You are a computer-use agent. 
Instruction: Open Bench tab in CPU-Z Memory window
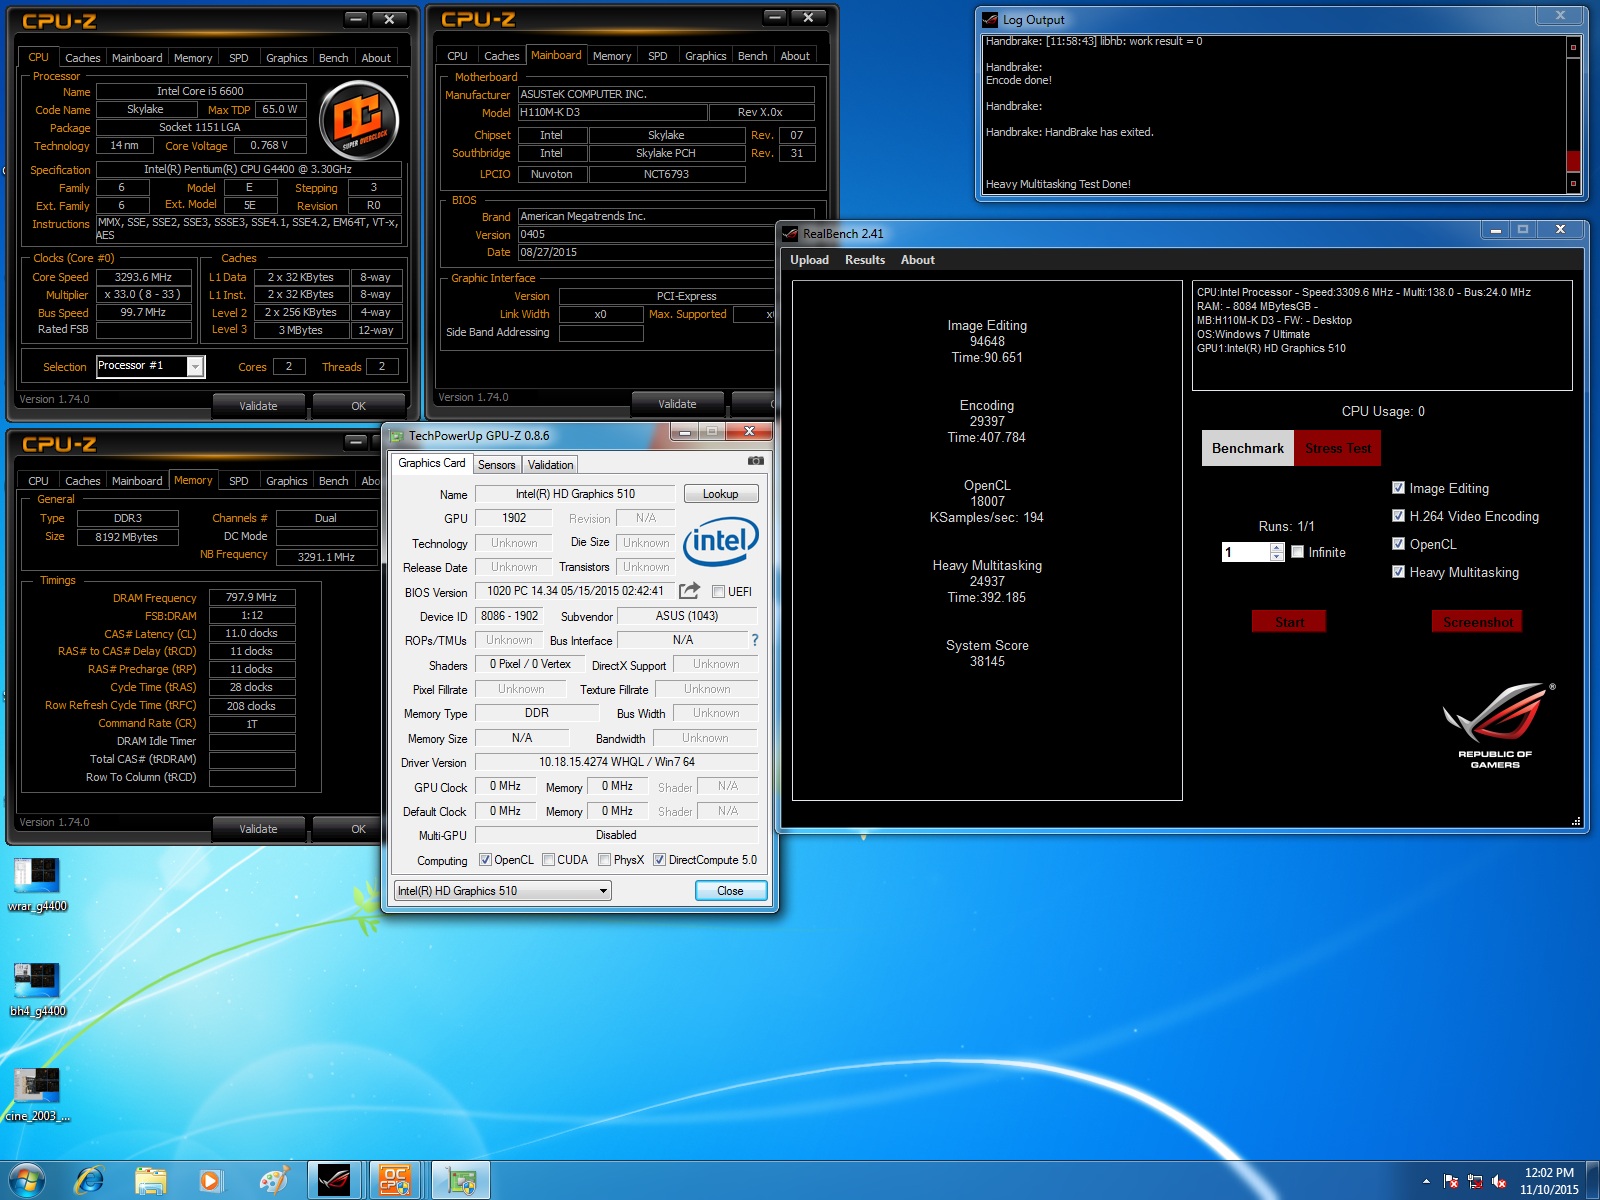333,481
